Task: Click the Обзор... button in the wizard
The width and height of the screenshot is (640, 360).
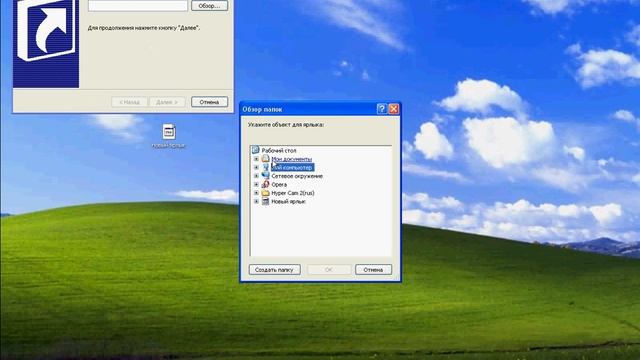Action: coord(209,6)
